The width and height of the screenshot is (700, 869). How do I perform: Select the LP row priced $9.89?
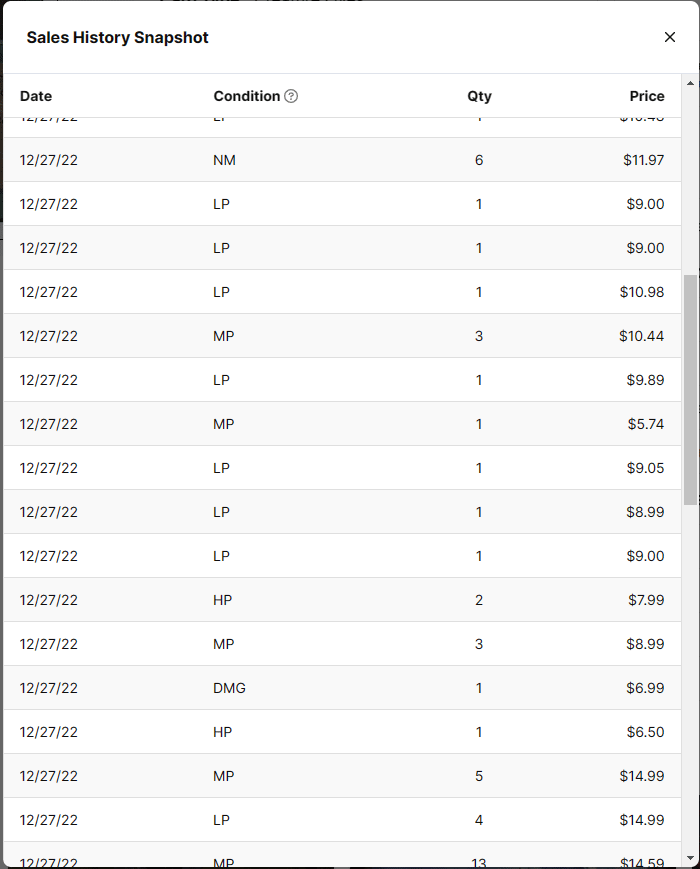pyautogui.click(x=340, y=380)
